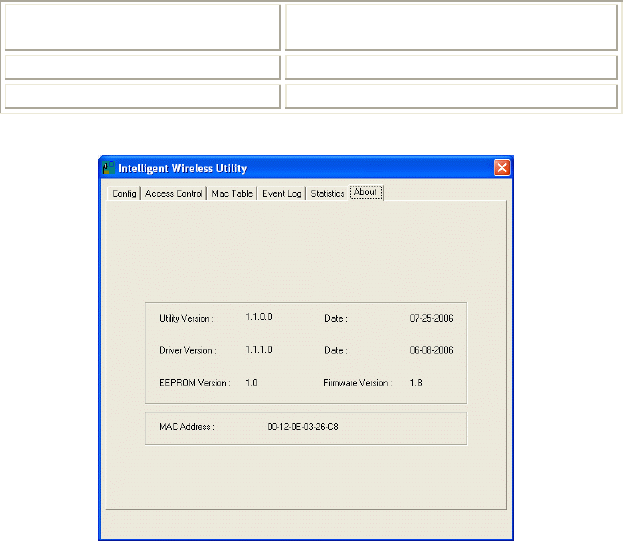Select the Mac Table tab
Image resolution: width=623 pixels, height=541 pixels.
click(x=232, y=193)
